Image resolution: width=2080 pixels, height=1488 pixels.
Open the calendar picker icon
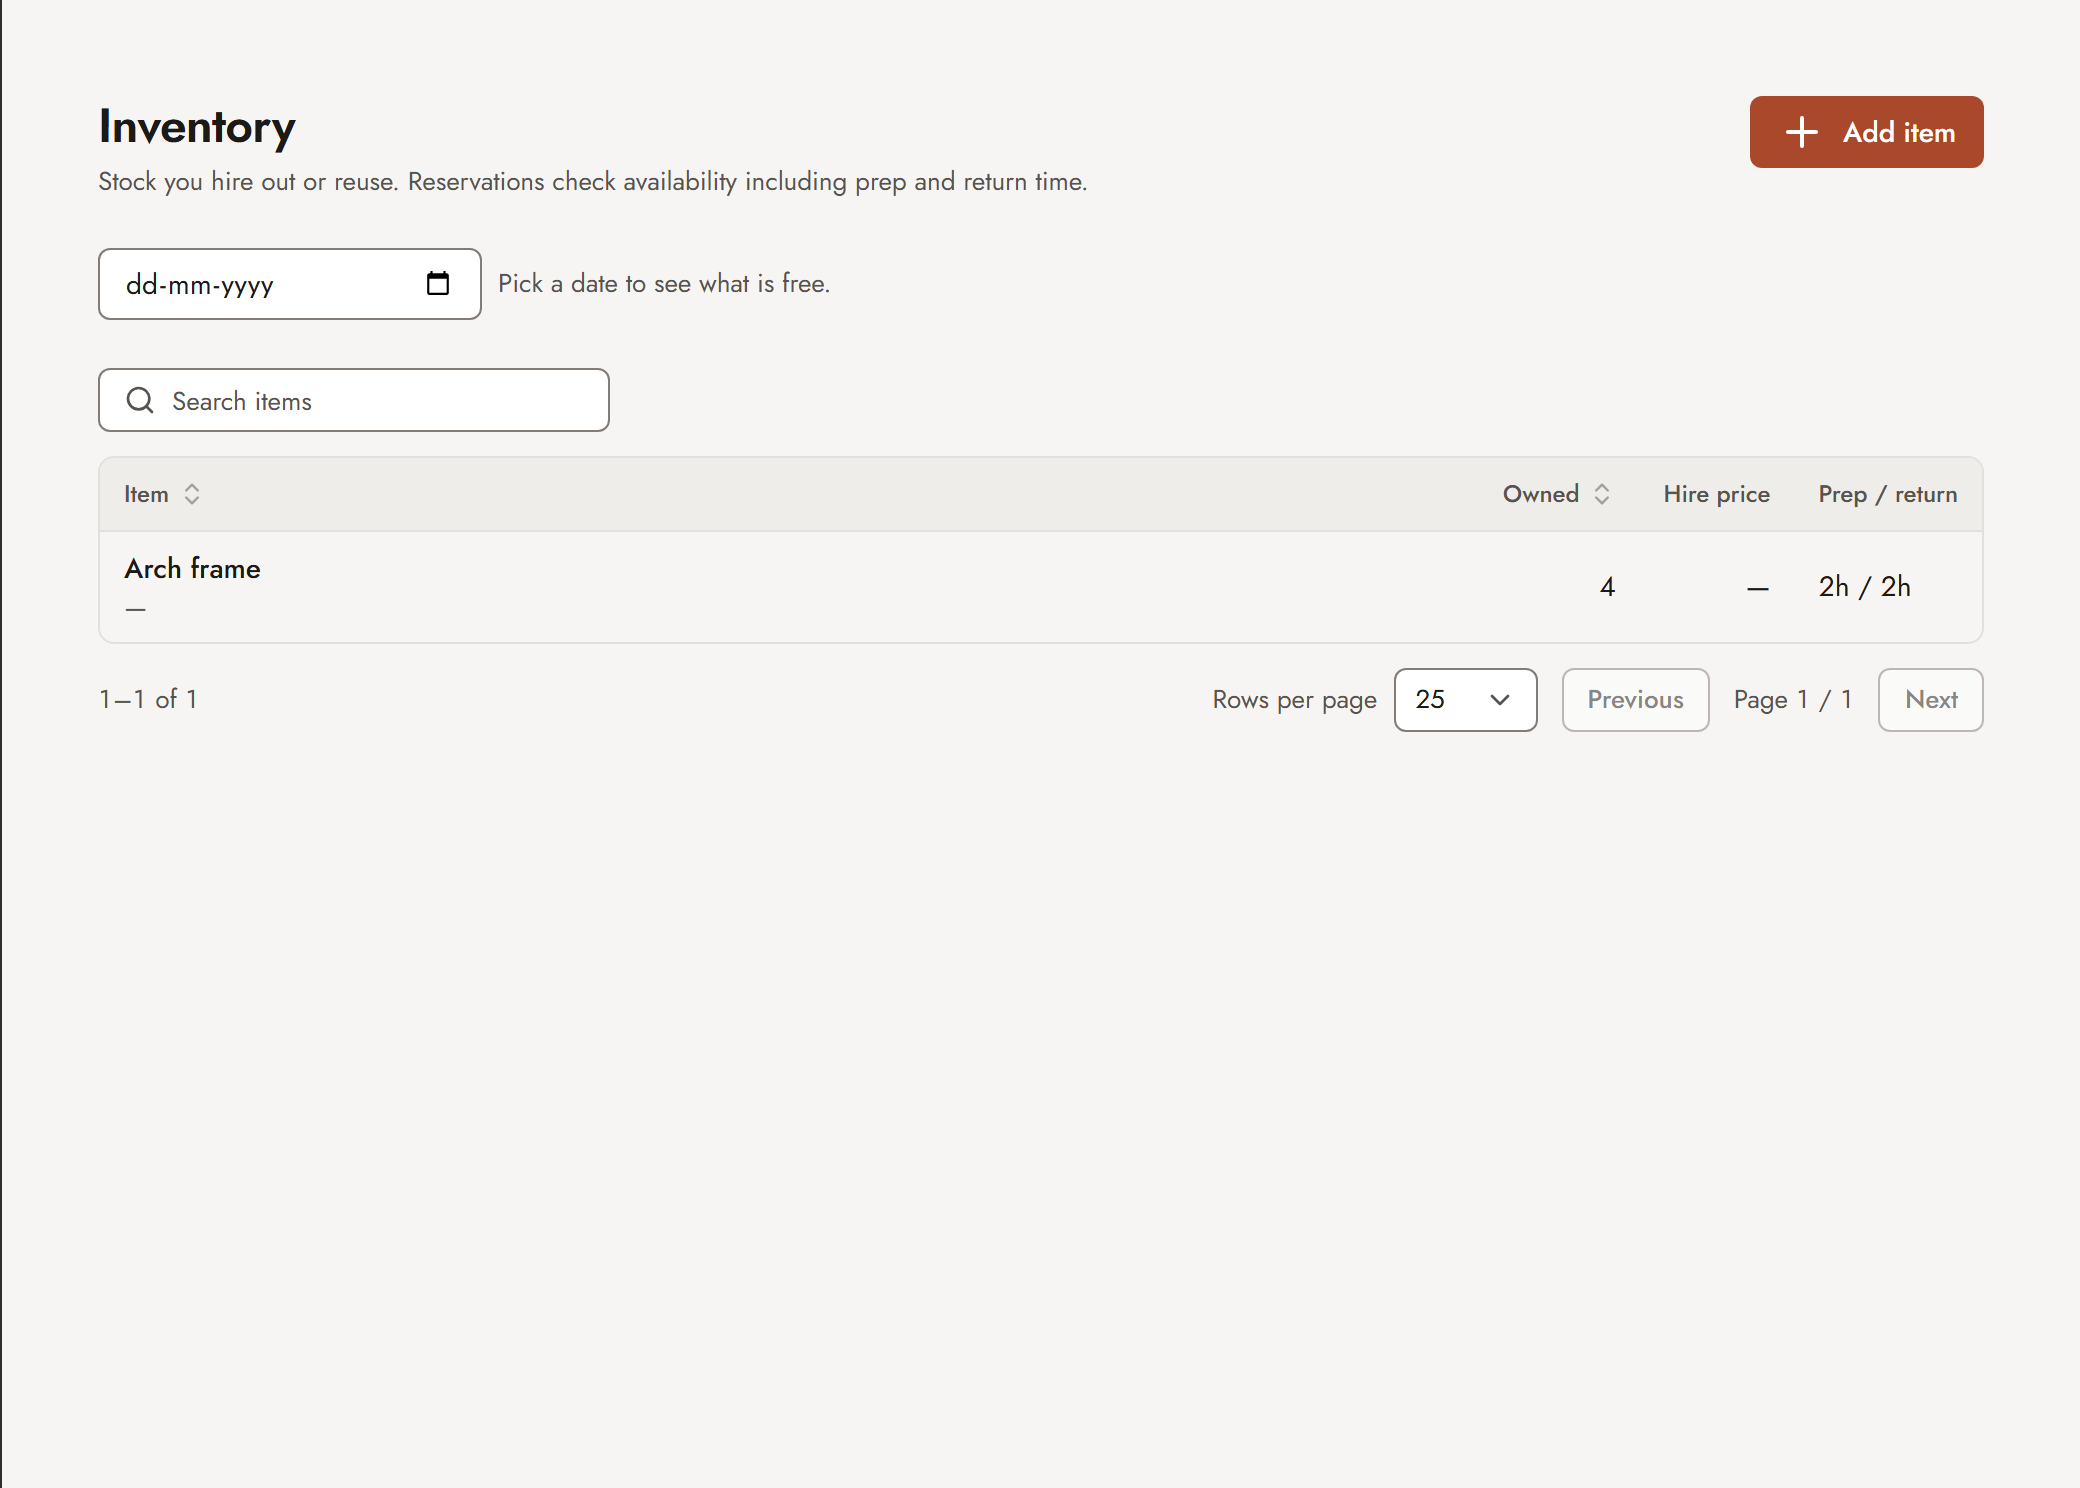(x=438, y=284)
